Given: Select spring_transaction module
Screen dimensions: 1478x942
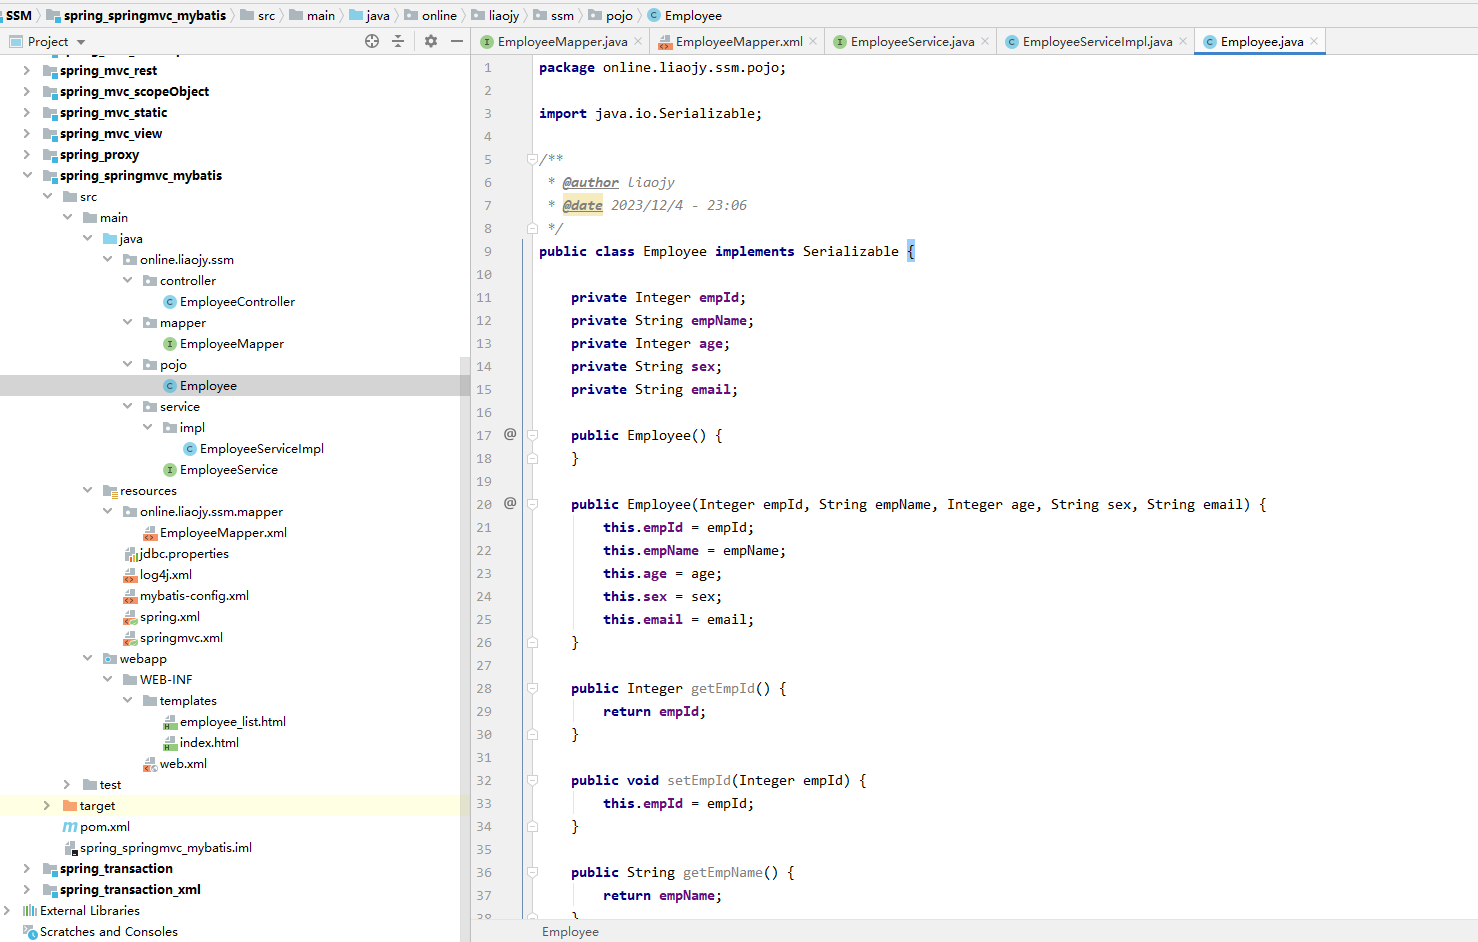Looking at the screenshot, I should pos(116,868).
